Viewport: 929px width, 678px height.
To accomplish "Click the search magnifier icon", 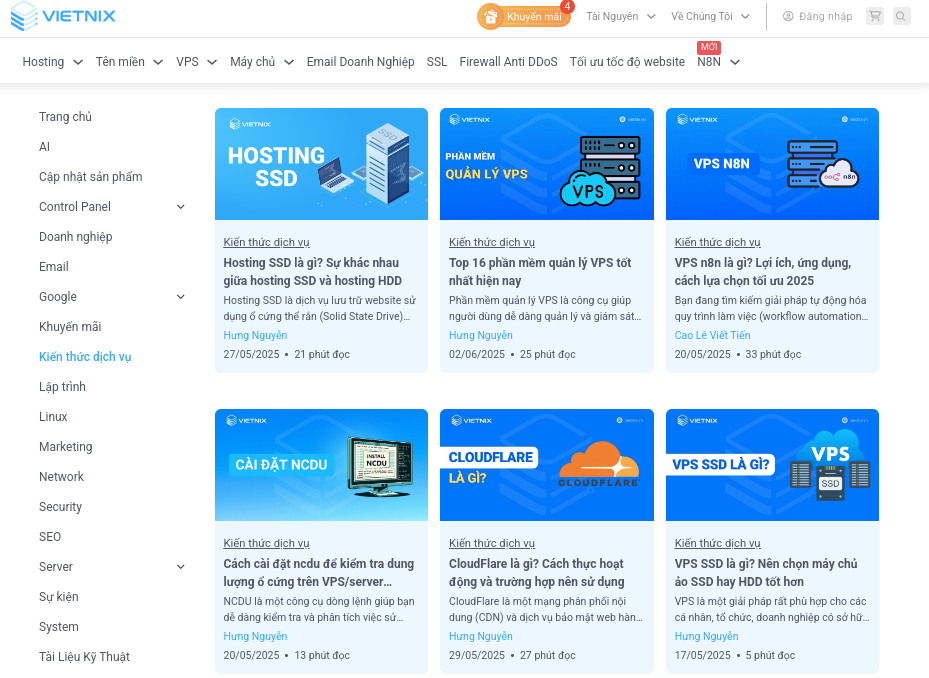I will (901, 16).
